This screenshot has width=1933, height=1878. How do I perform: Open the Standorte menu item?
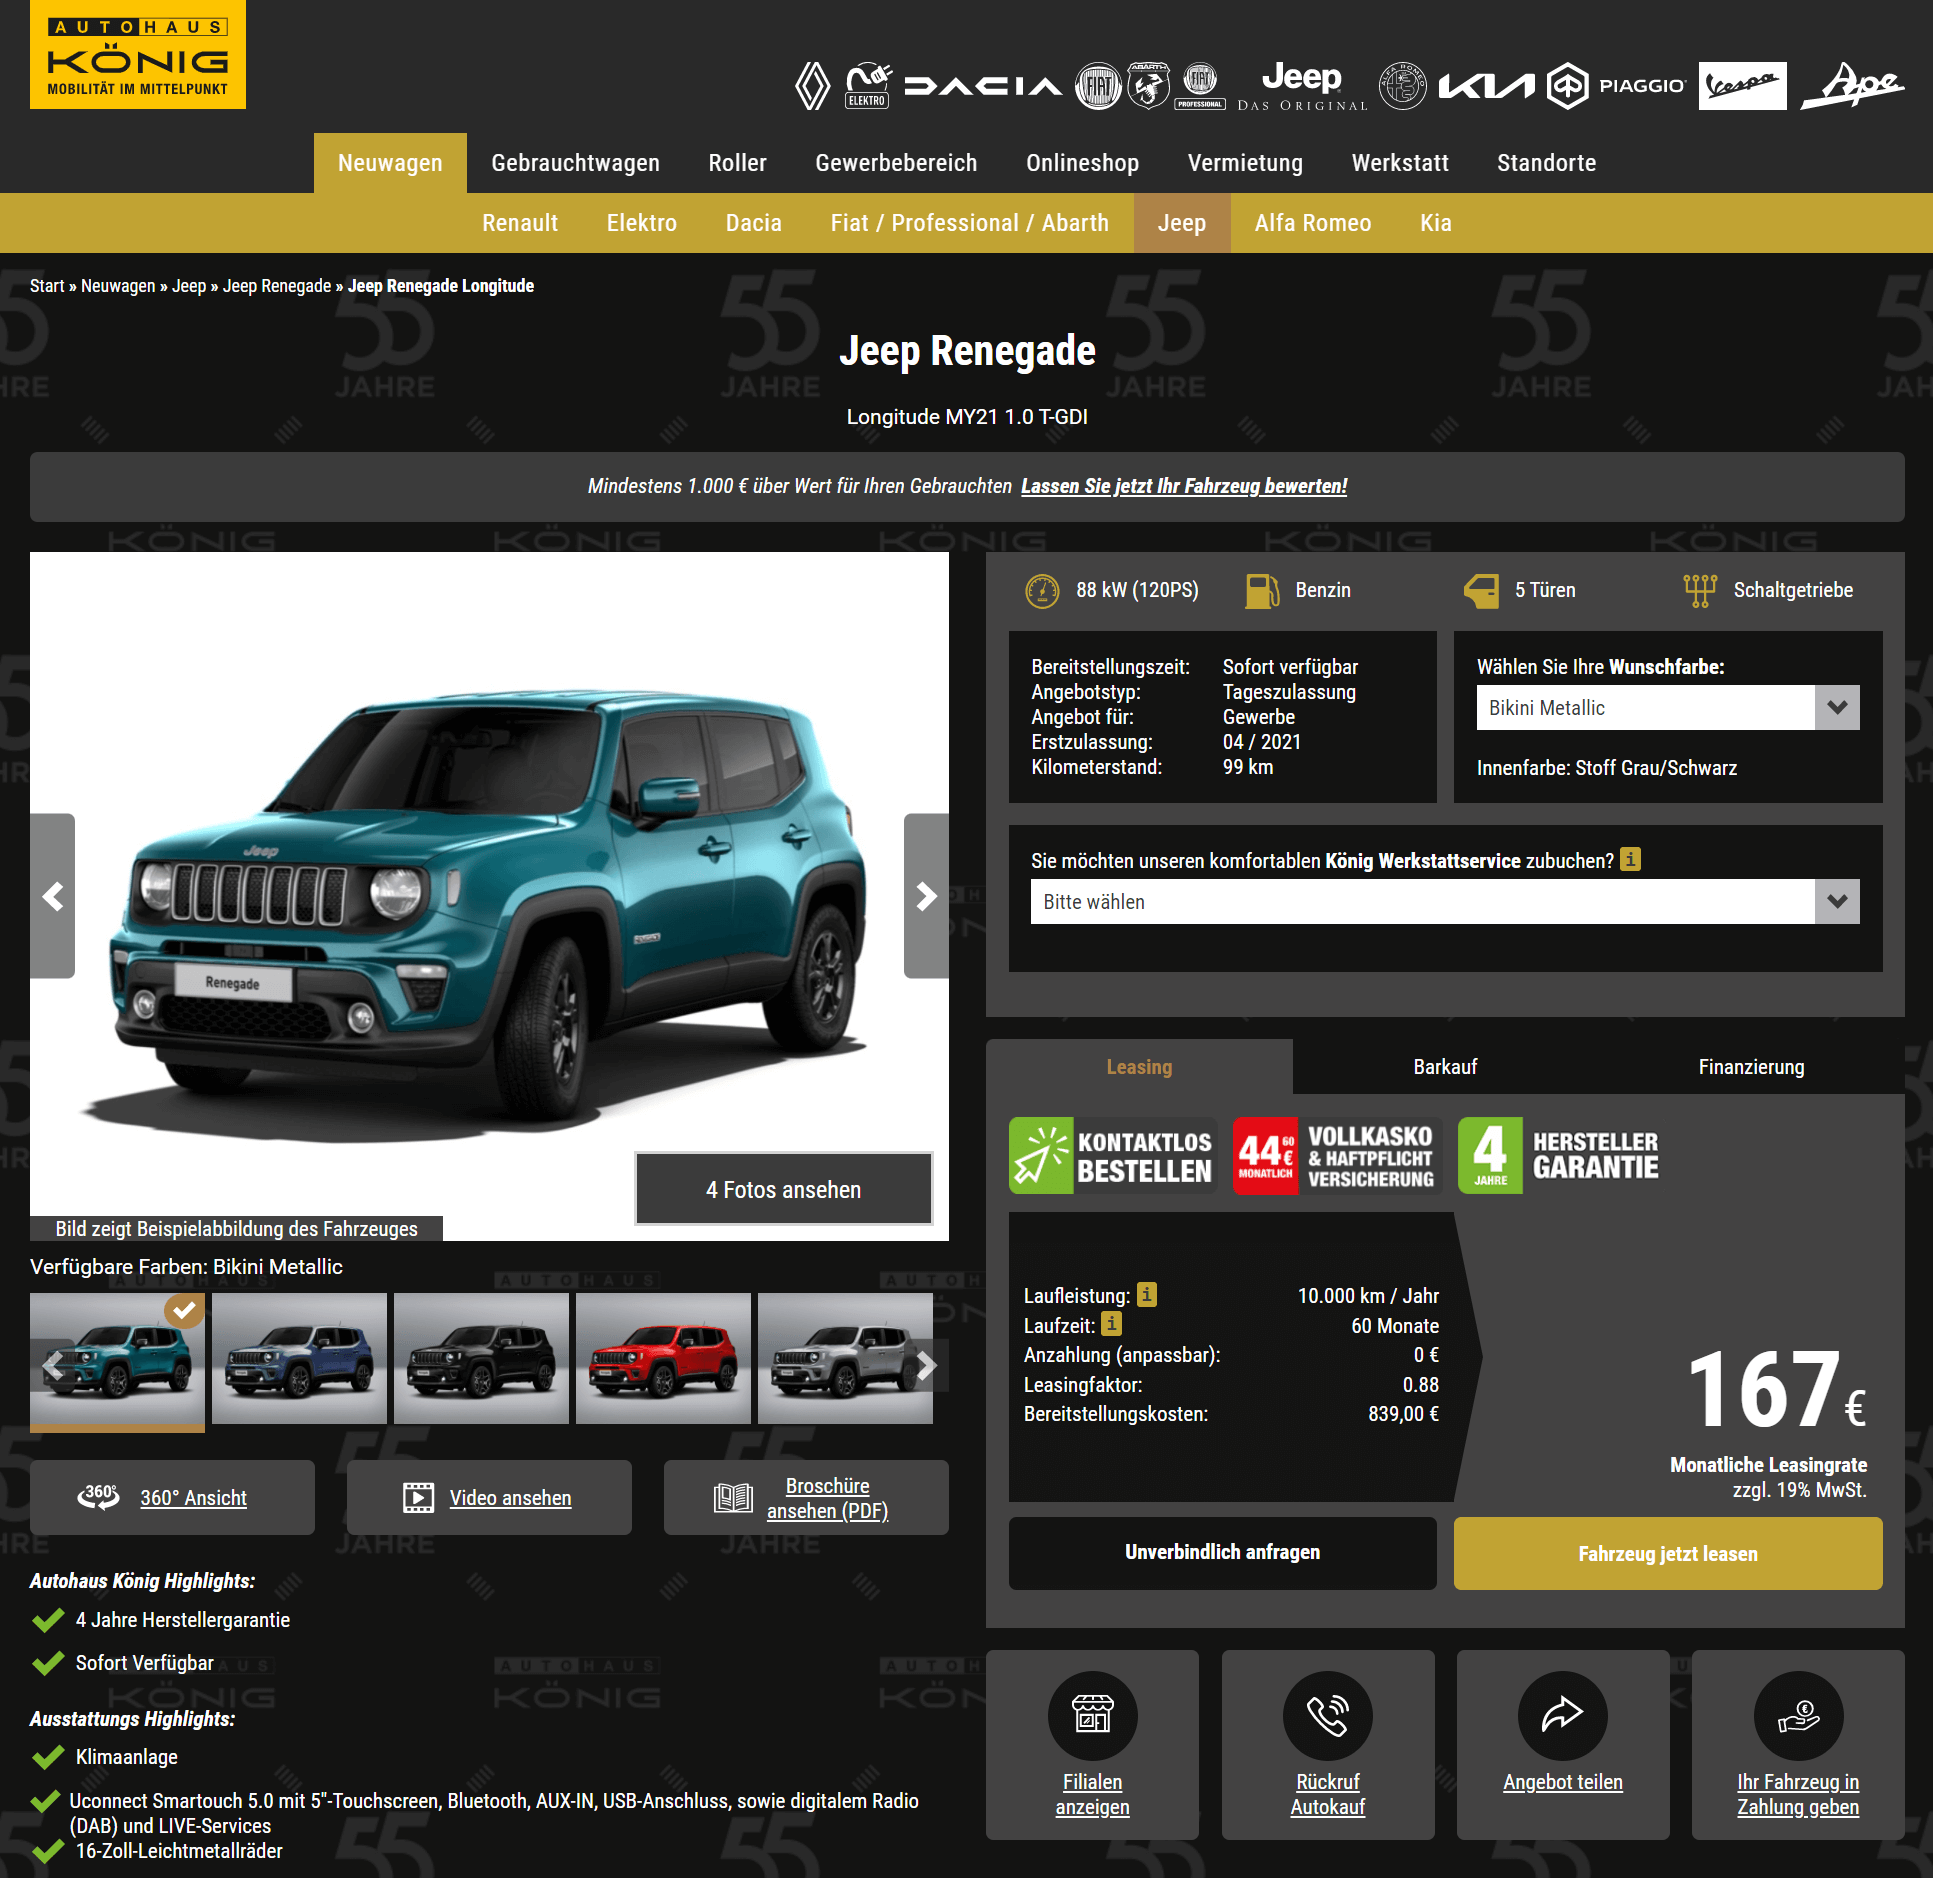click(1547, 163)
